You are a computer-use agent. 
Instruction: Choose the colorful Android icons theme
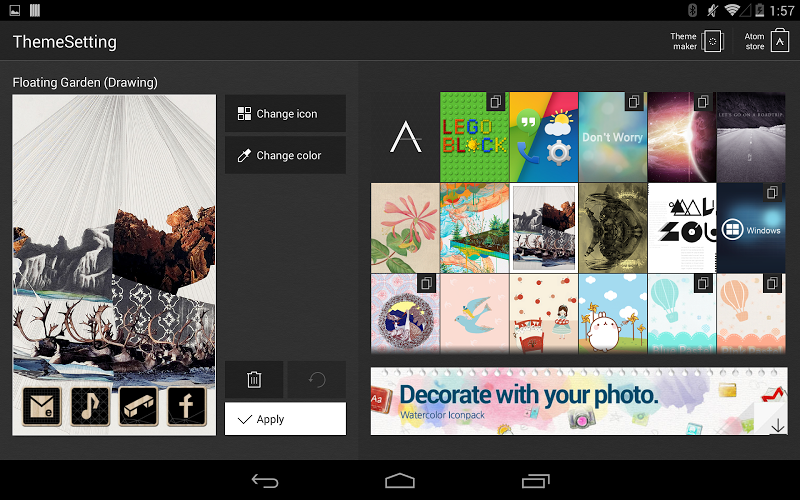(544, 137)
